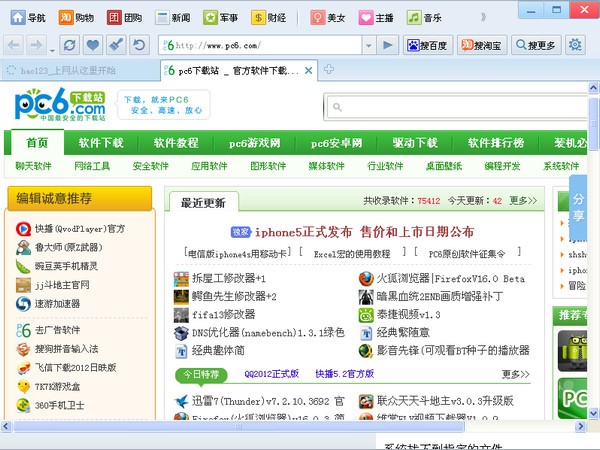This screenshot has width=600, height=450.
Task: Search with the 搜百度 button
Action: (x=428, y=46)
